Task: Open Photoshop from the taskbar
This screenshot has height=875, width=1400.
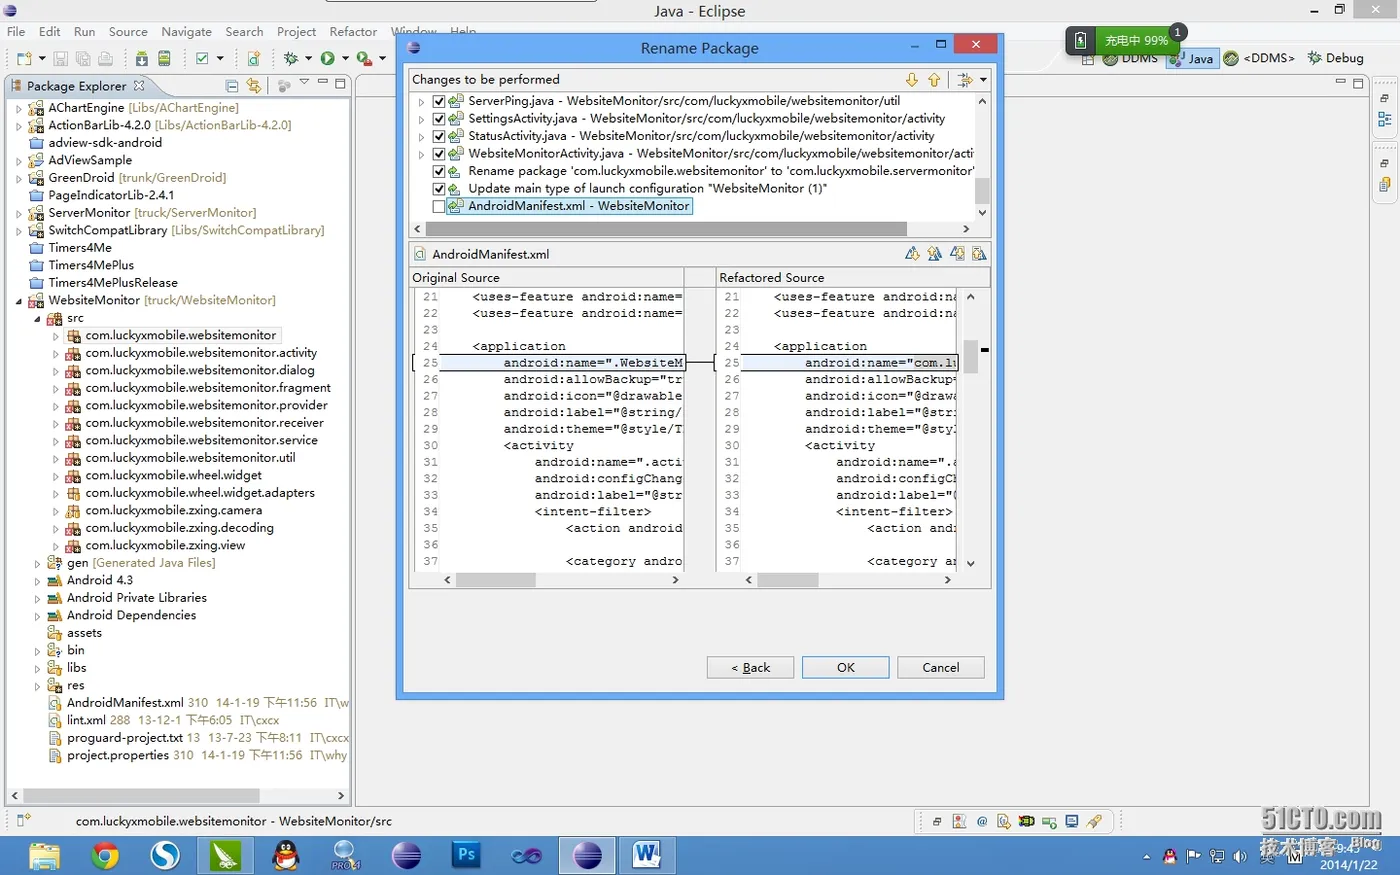Action: [466, 856]
